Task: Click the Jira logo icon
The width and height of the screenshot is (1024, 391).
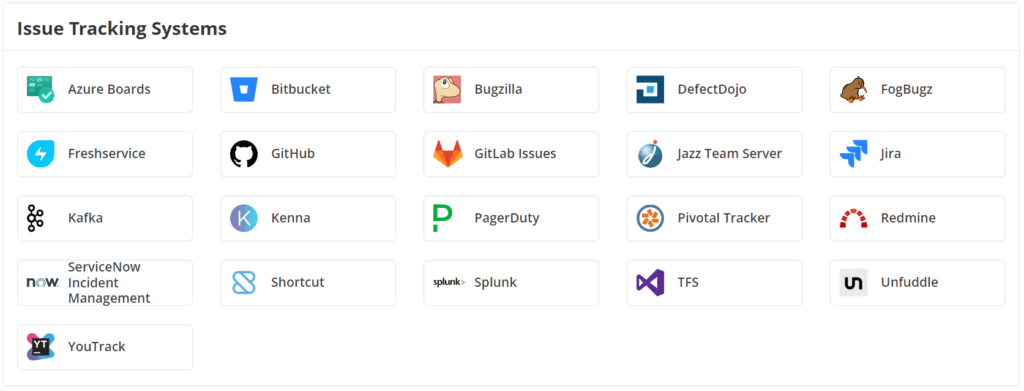Action: (853, 154)
